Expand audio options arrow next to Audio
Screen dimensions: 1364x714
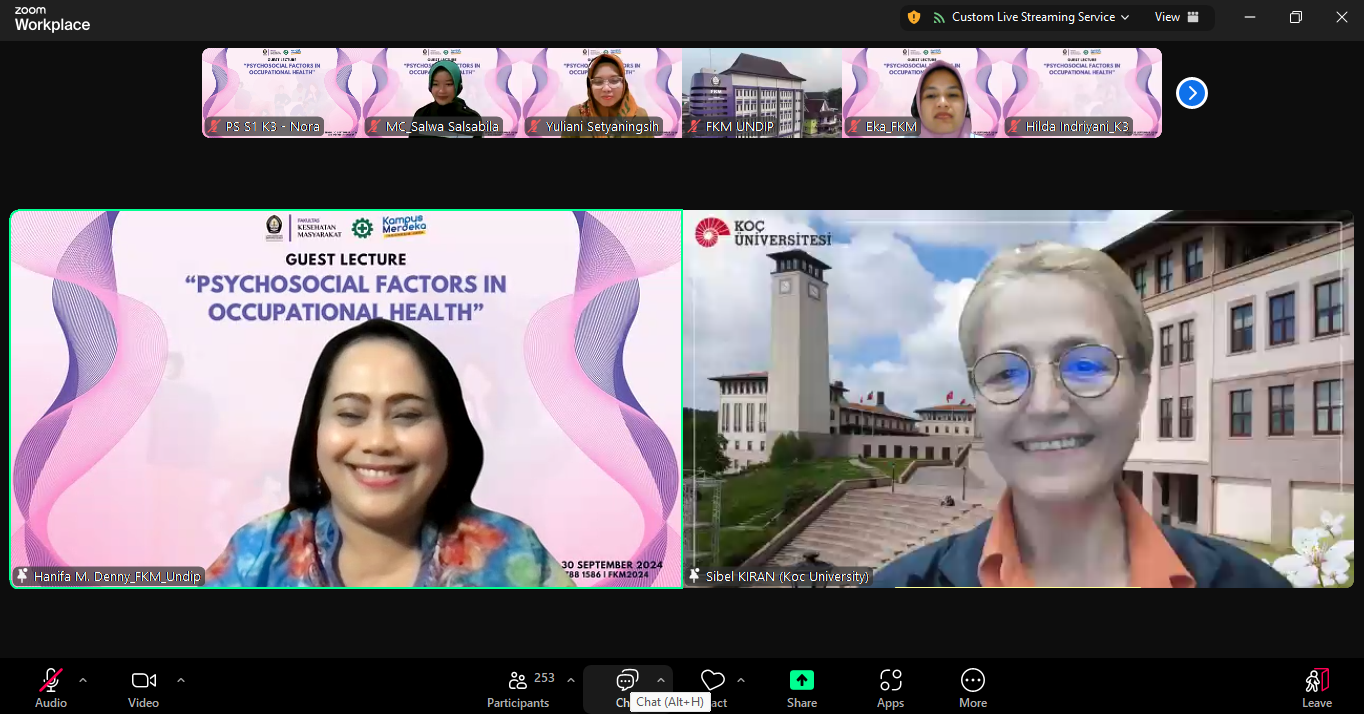[x=83, y=680]
